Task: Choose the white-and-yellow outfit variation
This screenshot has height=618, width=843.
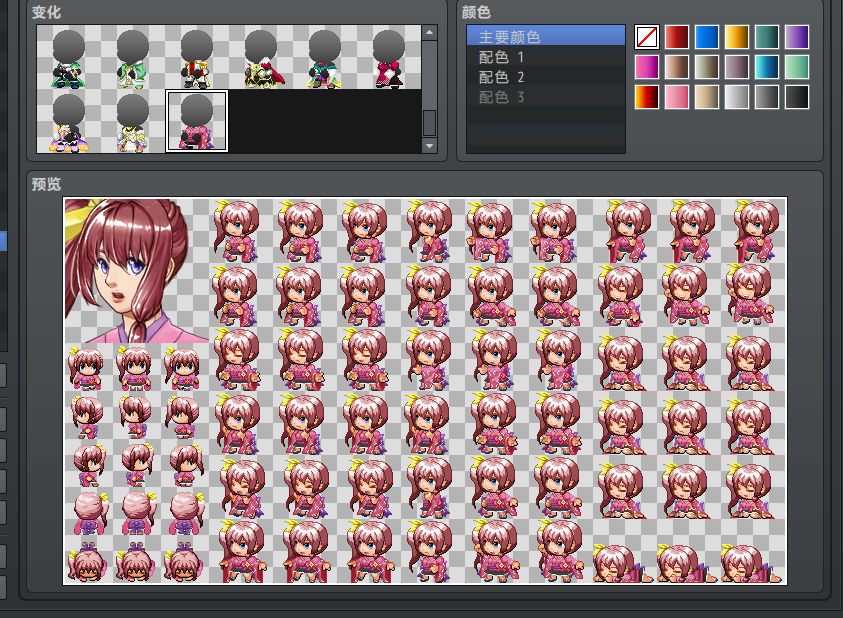Action: [x=132, y=122]
